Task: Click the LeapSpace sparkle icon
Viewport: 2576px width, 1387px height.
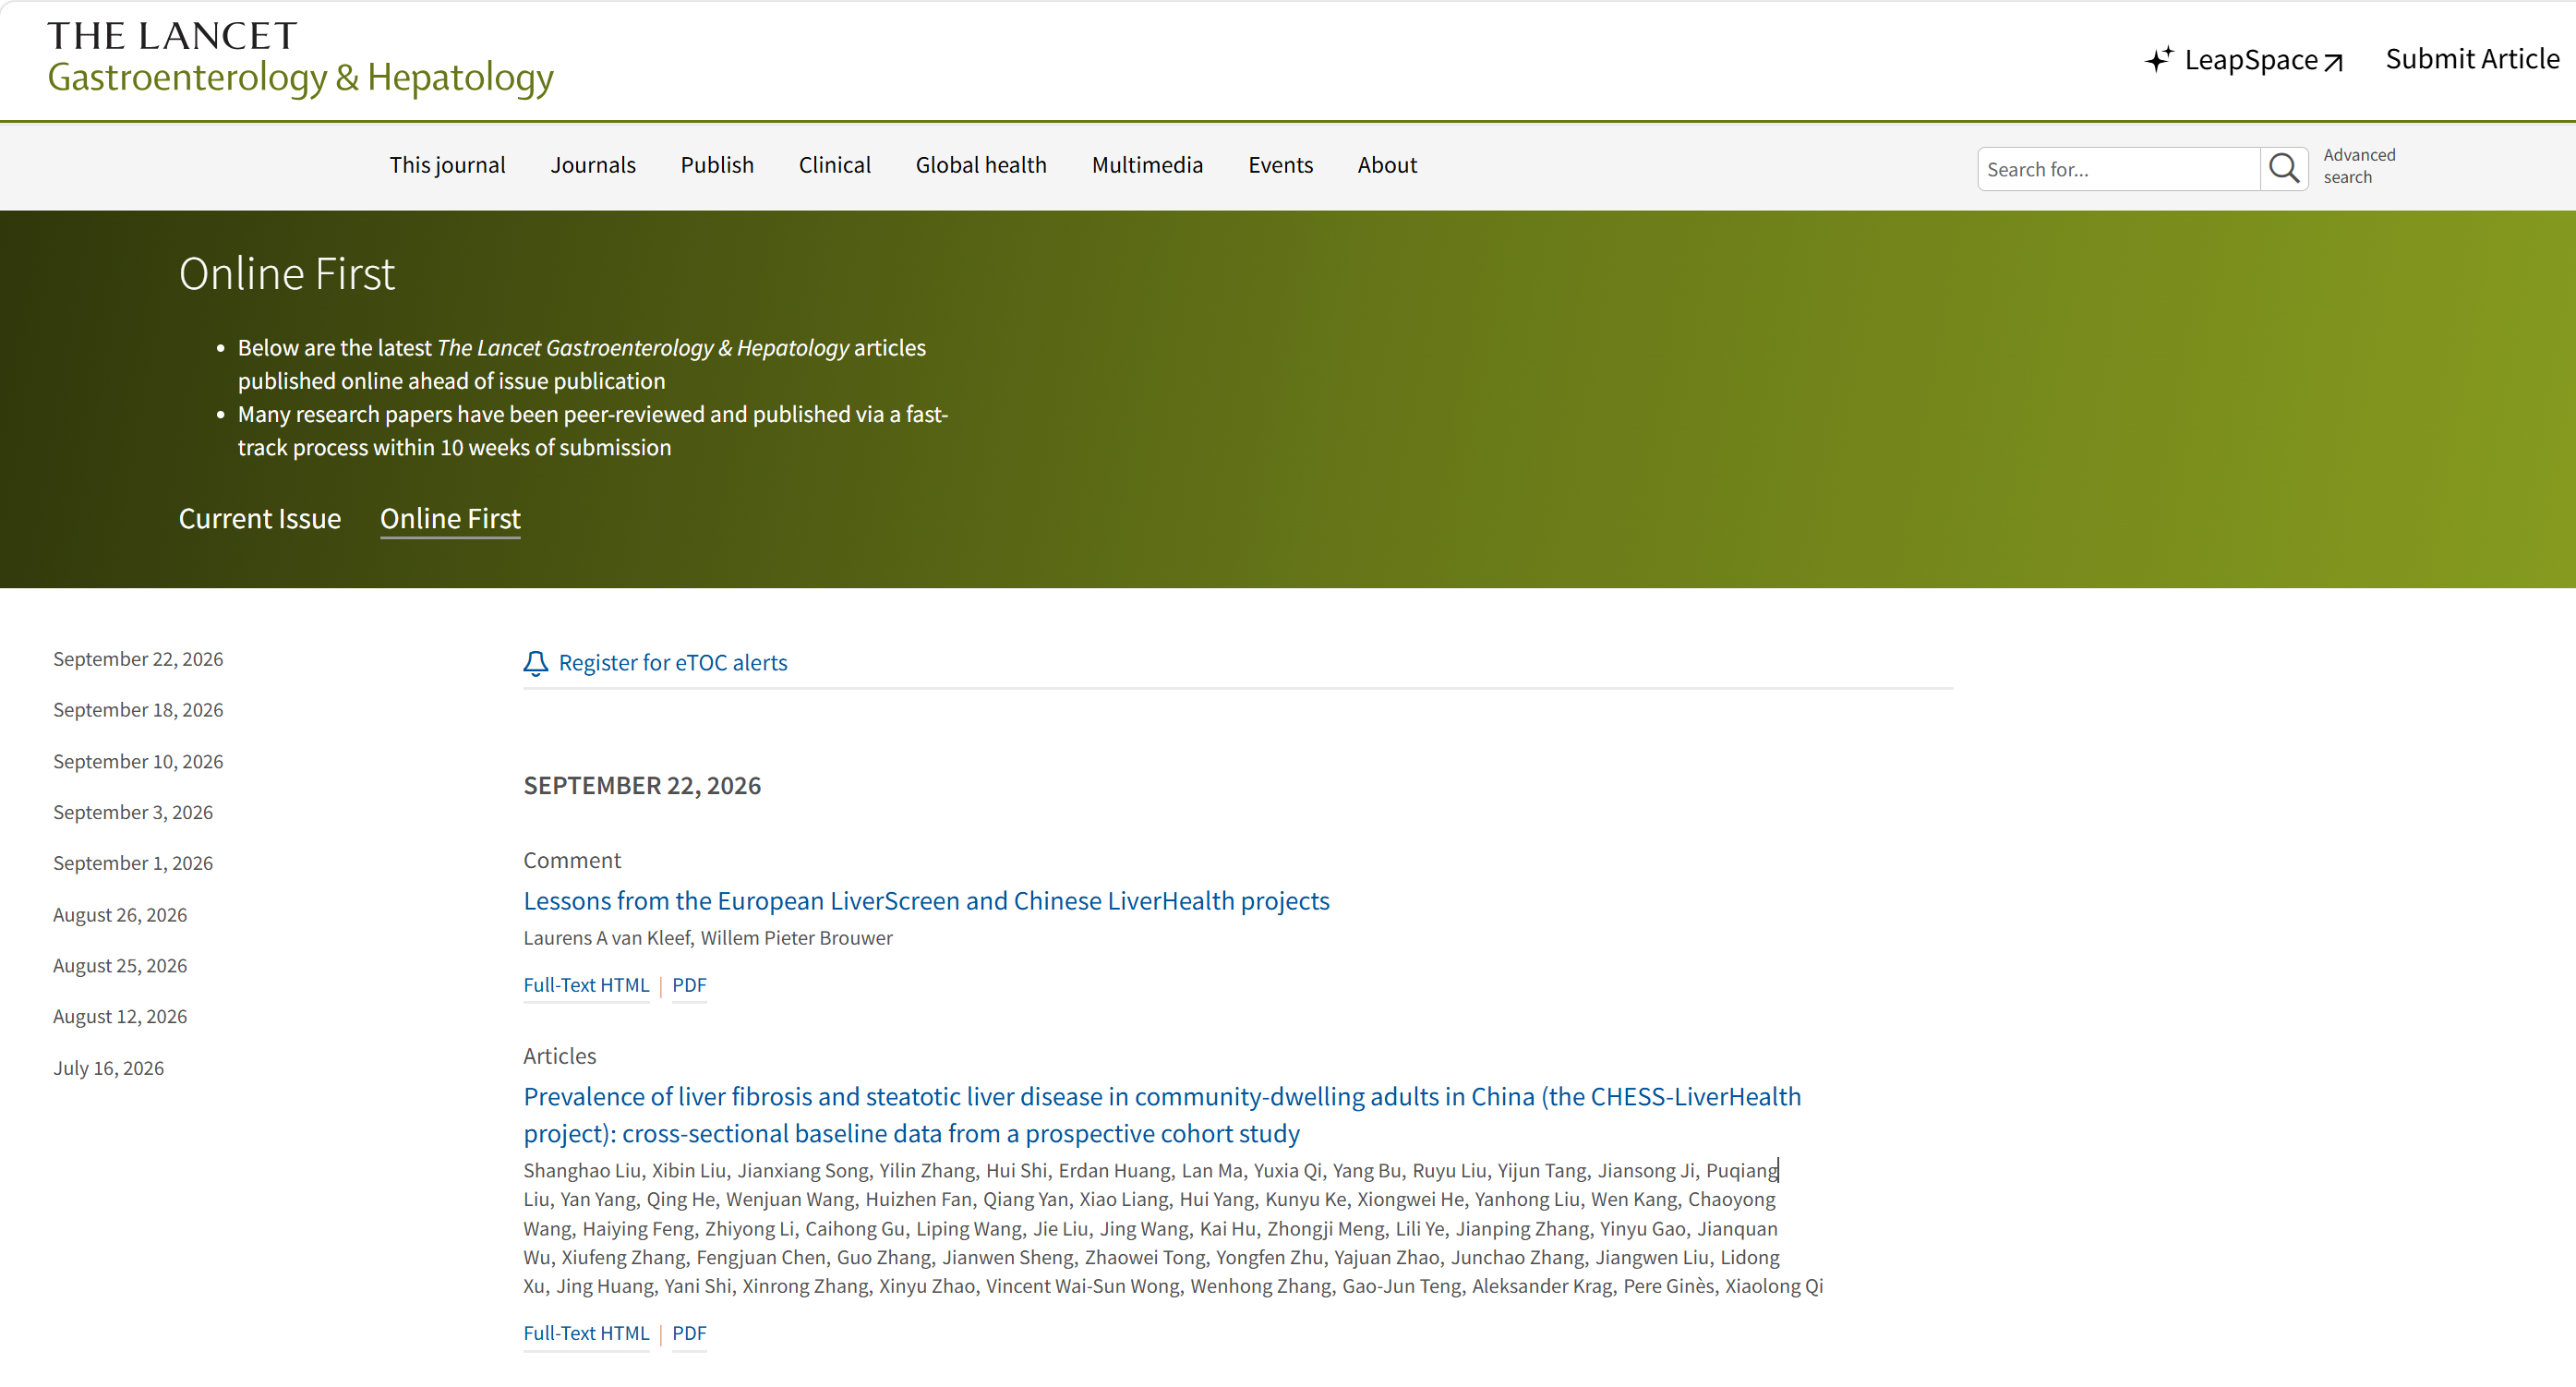Action: 2158,60
